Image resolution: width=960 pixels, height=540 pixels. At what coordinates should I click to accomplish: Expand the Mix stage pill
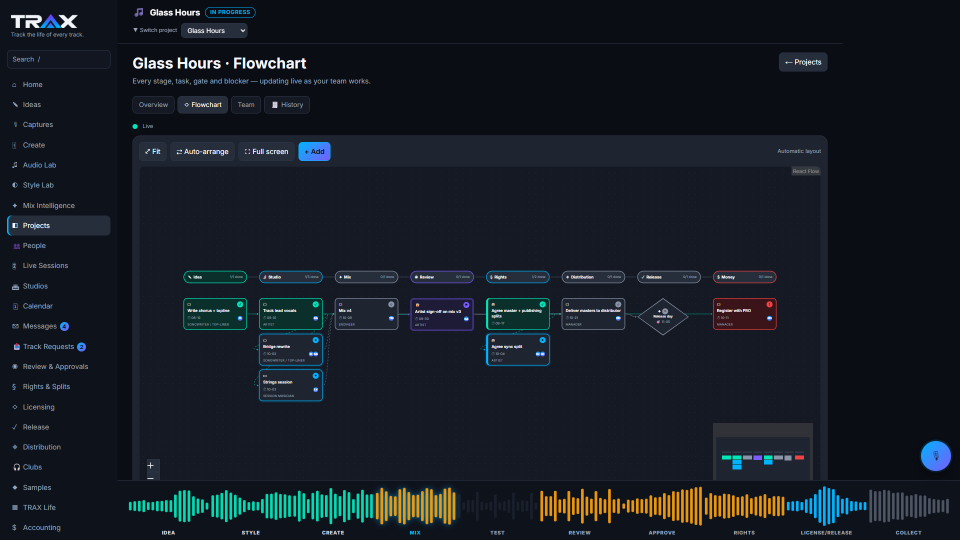tap(366, 277)
